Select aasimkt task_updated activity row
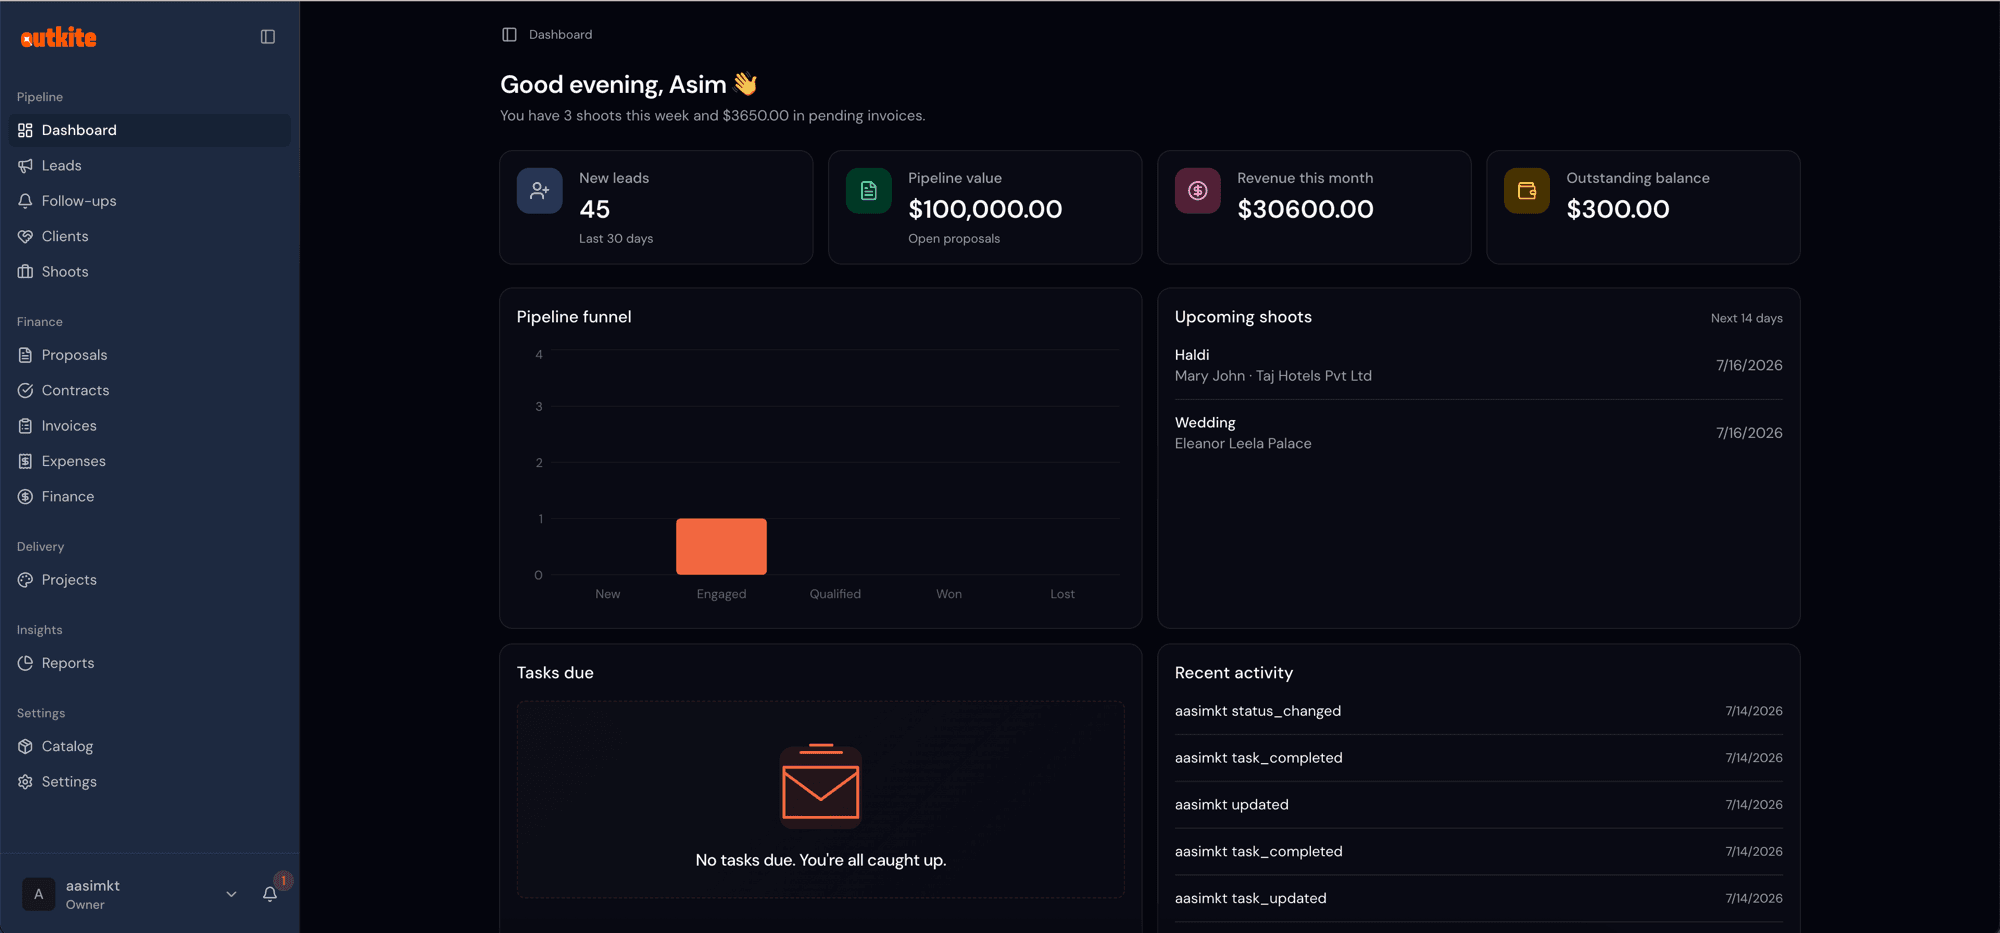This screenshot has width=2000, height=933. [x=1478, y=898]
